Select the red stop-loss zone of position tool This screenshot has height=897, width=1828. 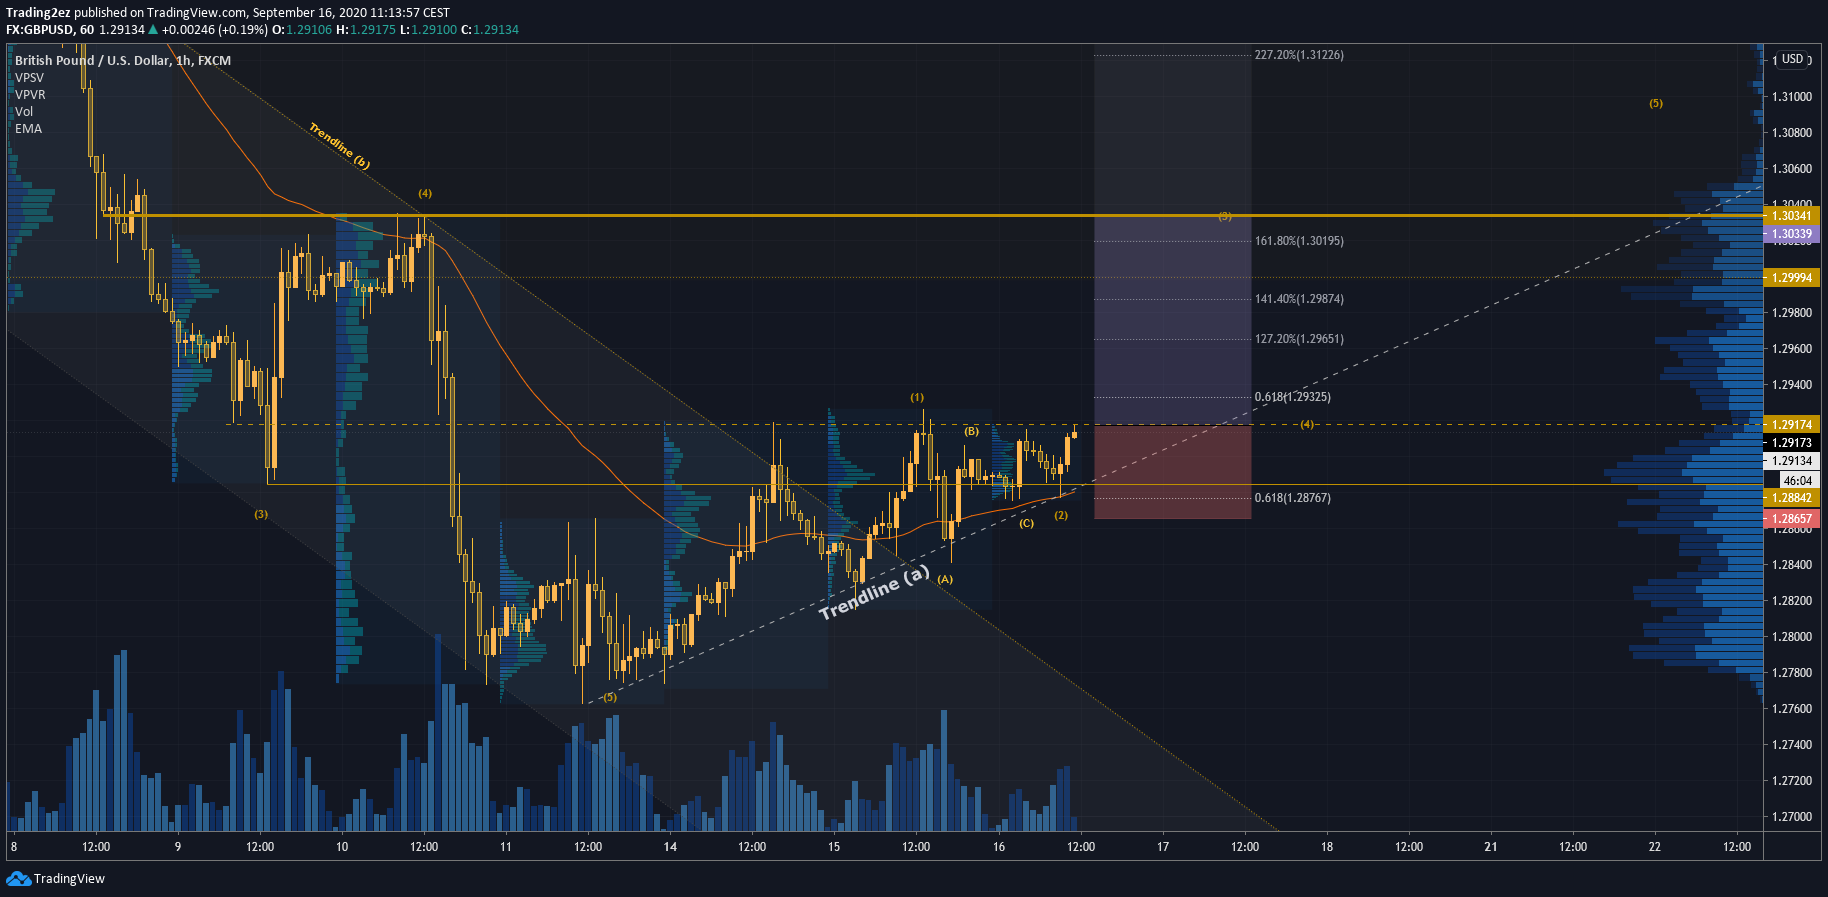(x=1173, y=472)
